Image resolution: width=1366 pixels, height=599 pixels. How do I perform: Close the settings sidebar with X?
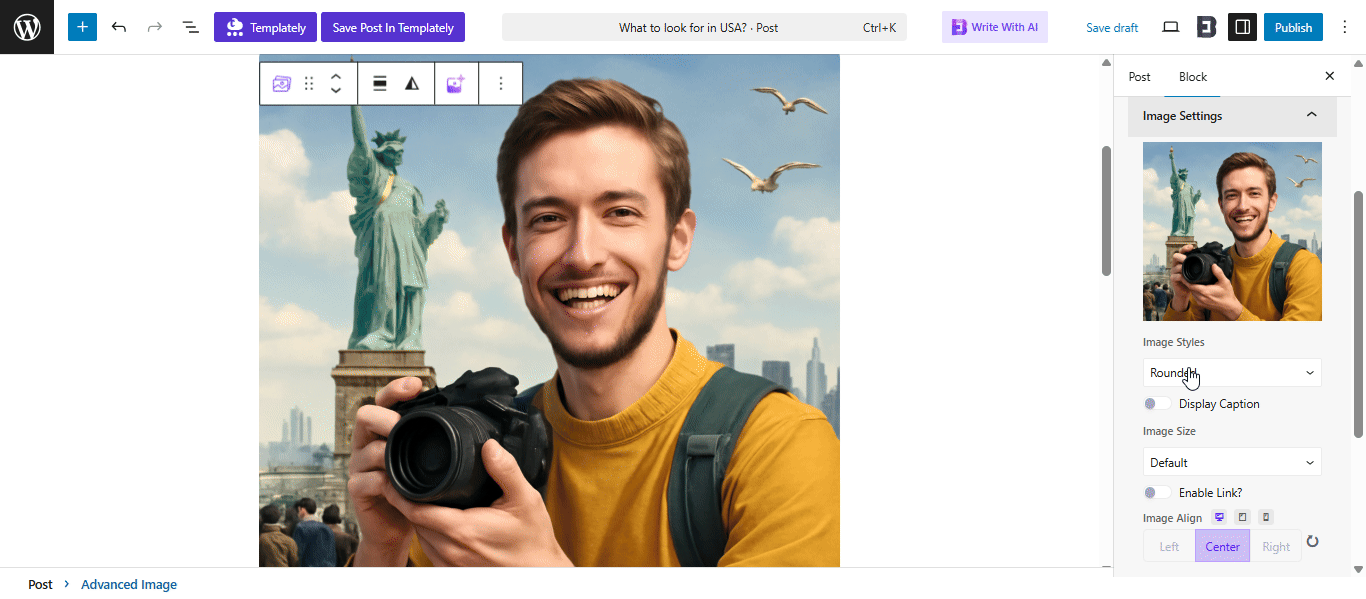click(1329, 76)
